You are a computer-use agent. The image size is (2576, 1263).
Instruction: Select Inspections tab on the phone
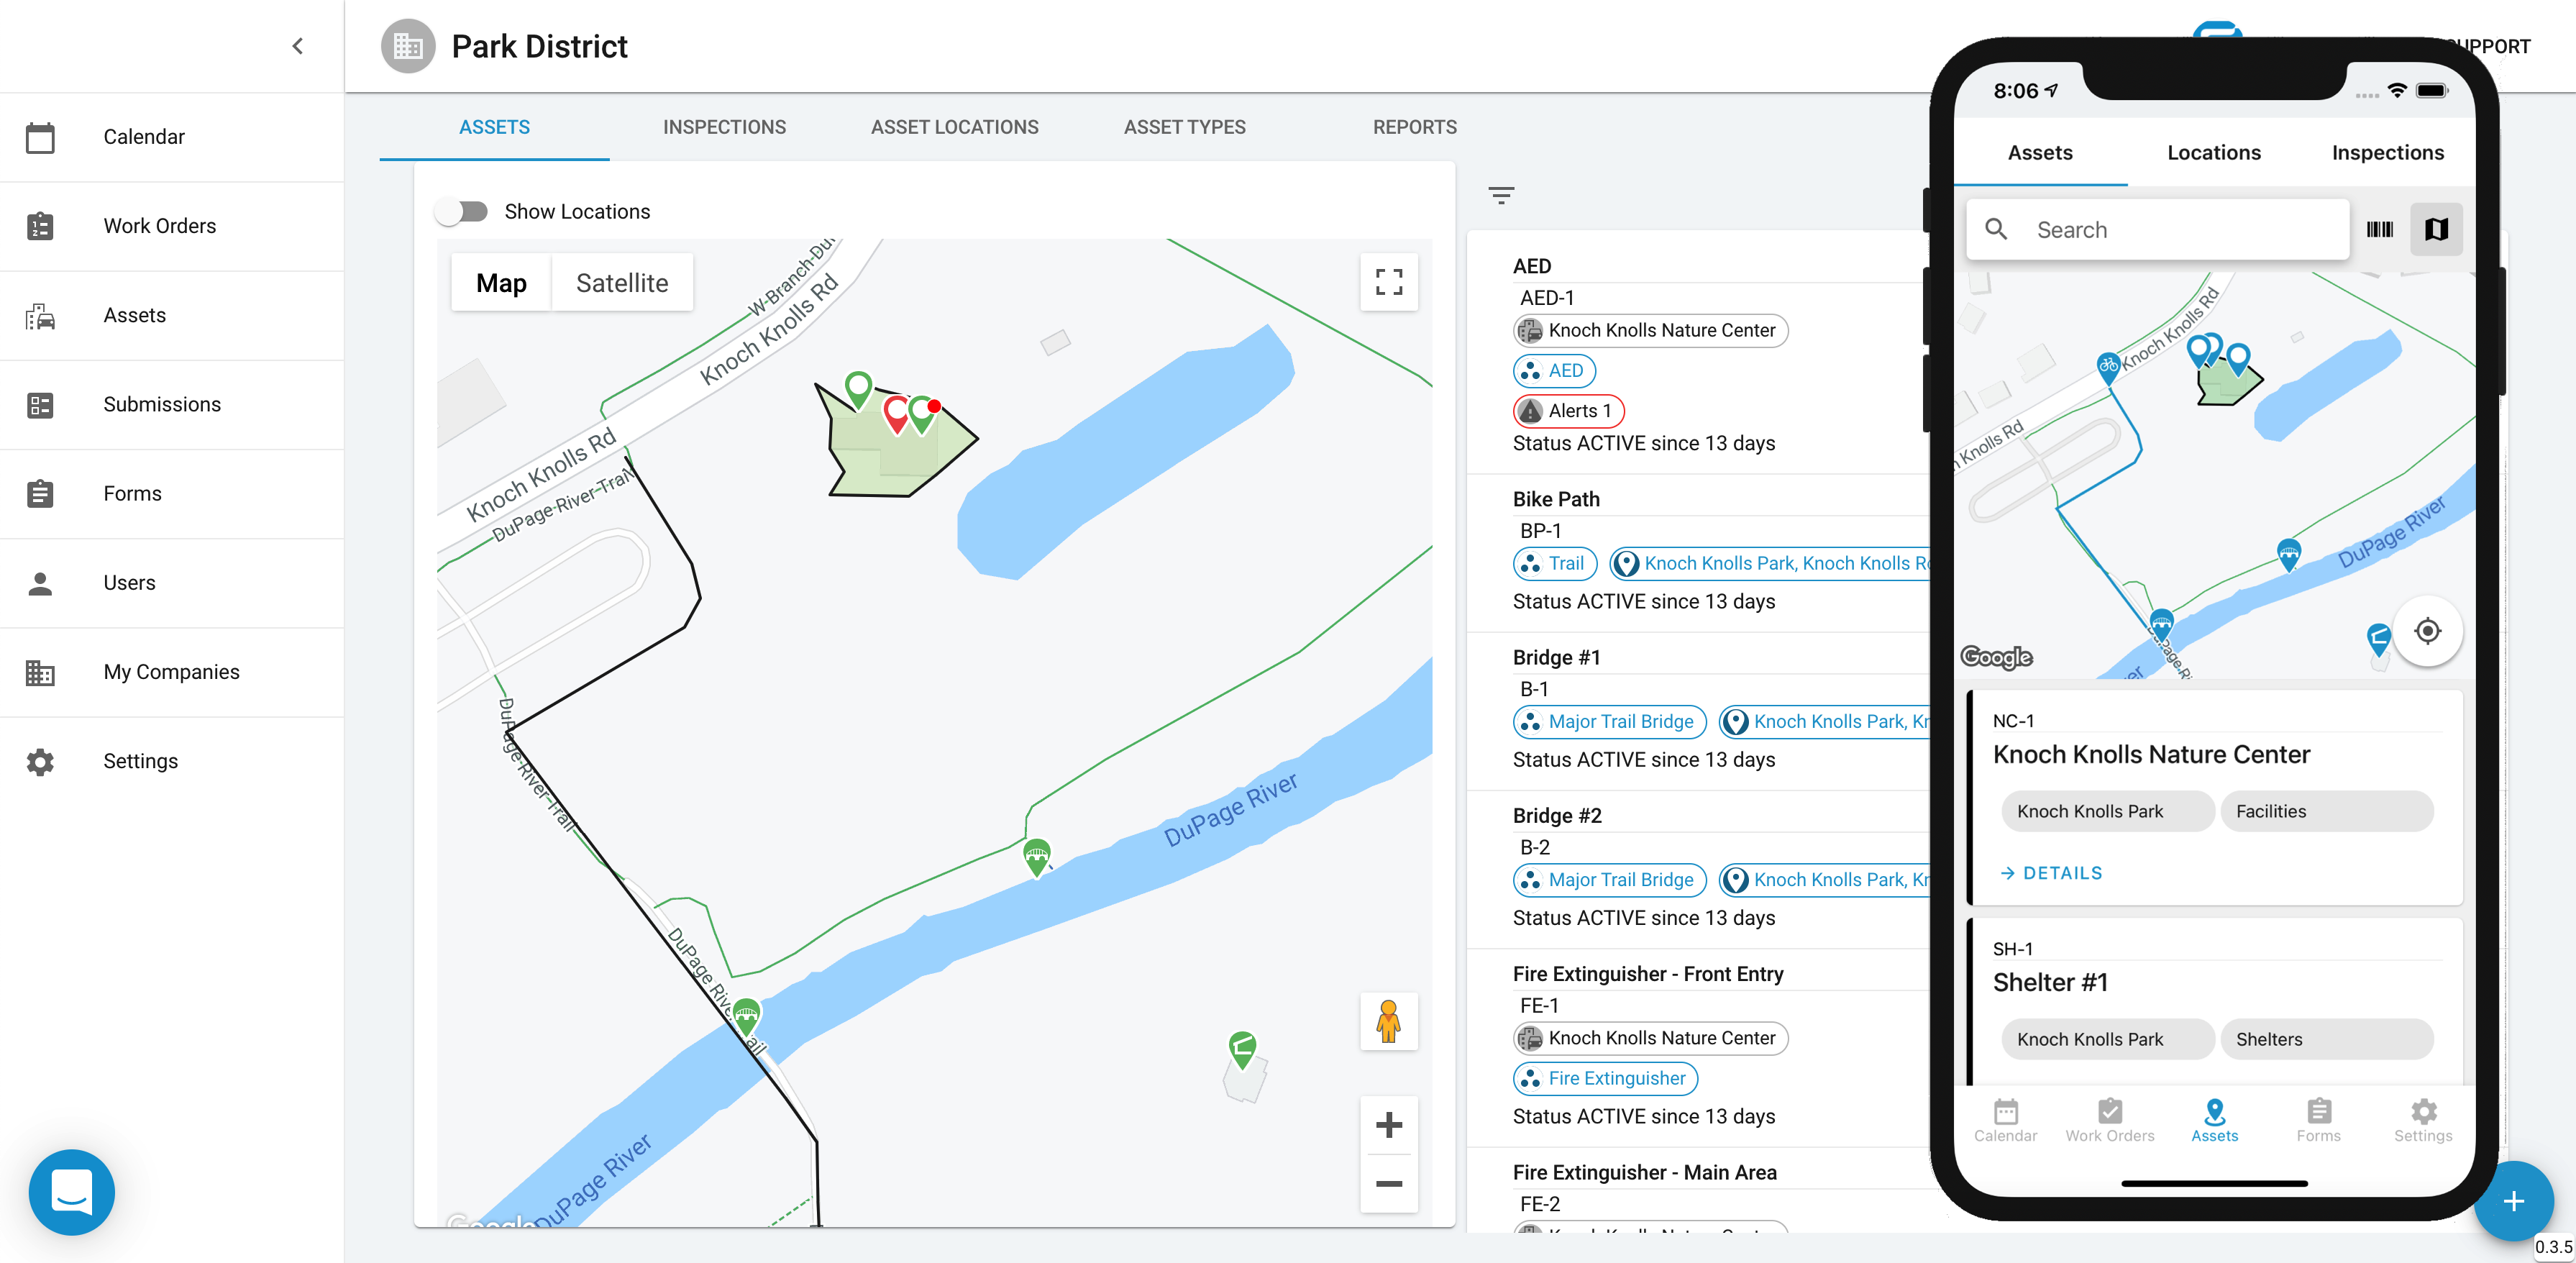point(2388,153)
